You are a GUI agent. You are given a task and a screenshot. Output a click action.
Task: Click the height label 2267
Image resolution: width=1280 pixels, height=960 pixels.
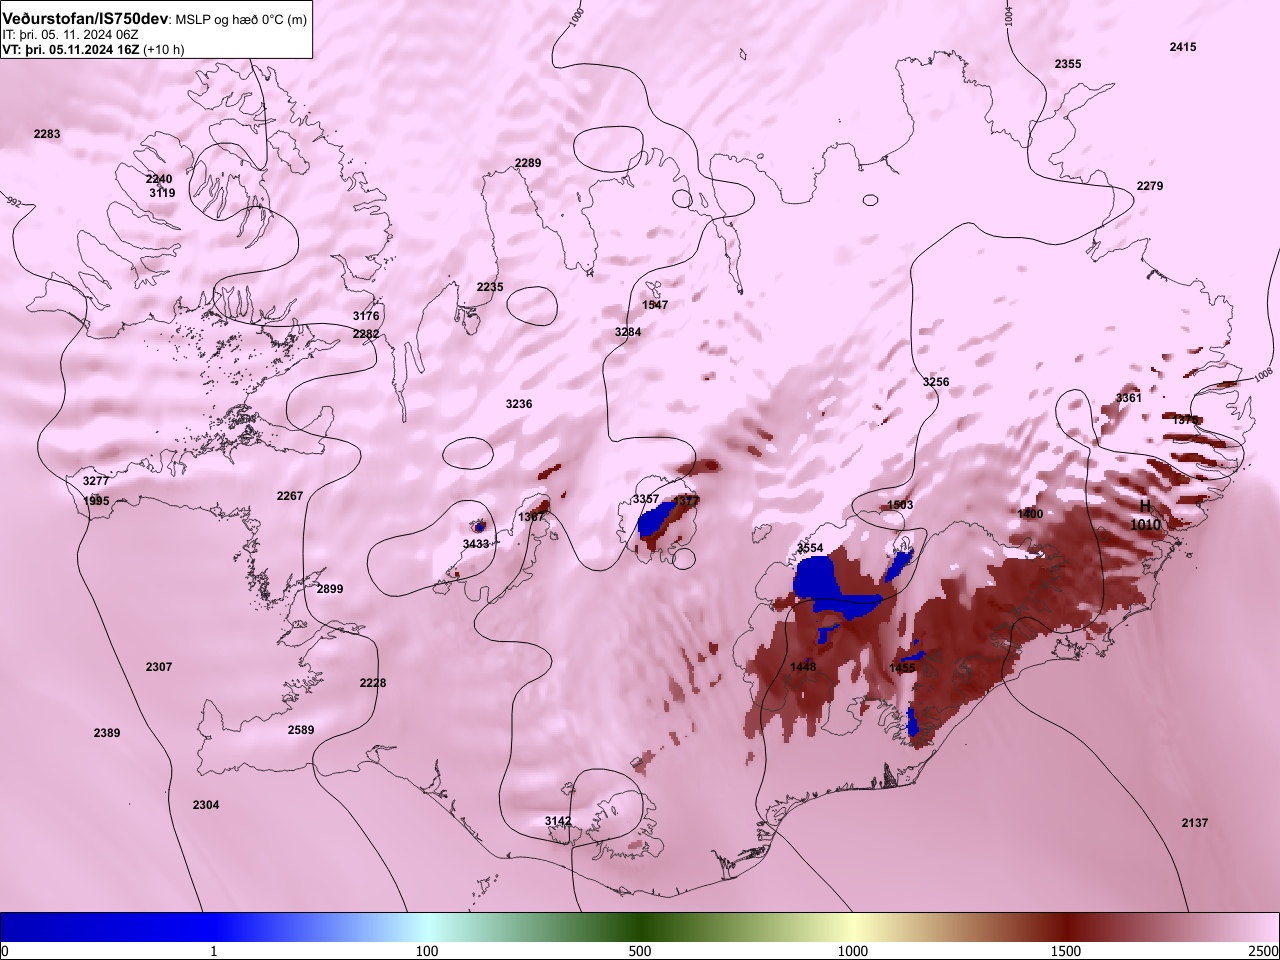(x=290, y=496)
